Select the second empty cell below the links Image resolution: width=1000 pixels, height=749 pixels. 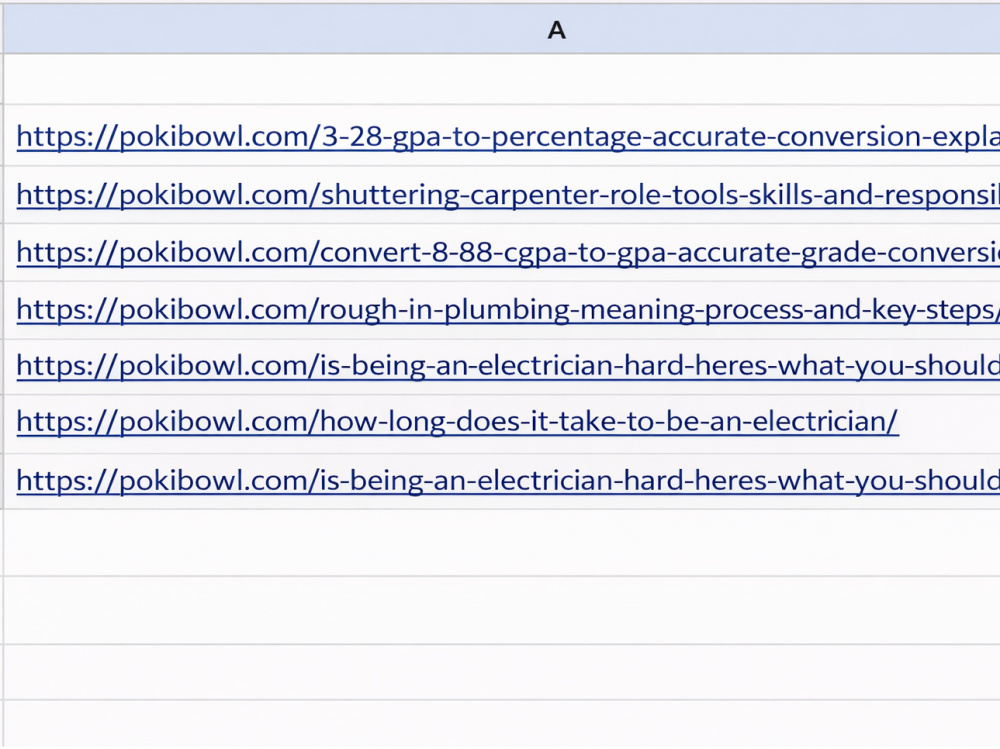[x=502, y=611]
